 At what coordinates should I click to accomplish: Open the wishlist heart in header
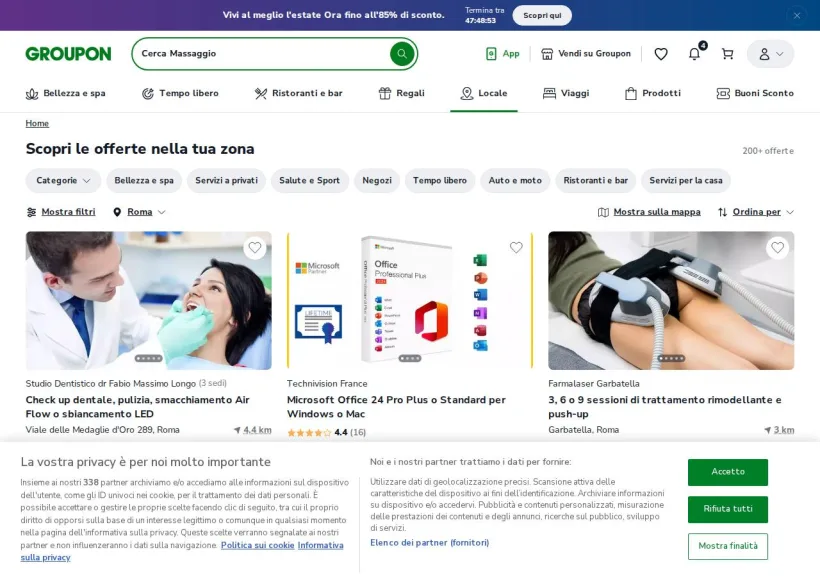[x=661, y=54]
